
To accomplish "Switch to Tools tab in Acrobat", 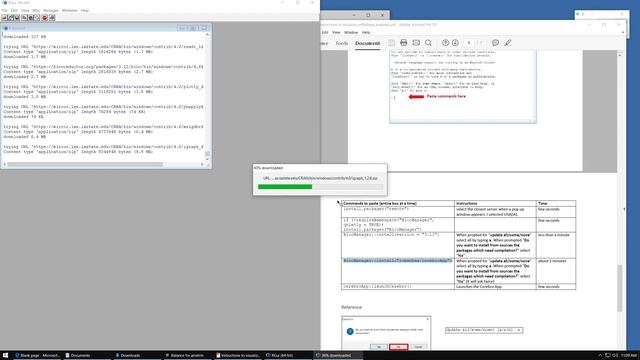I will coord(342,43).
